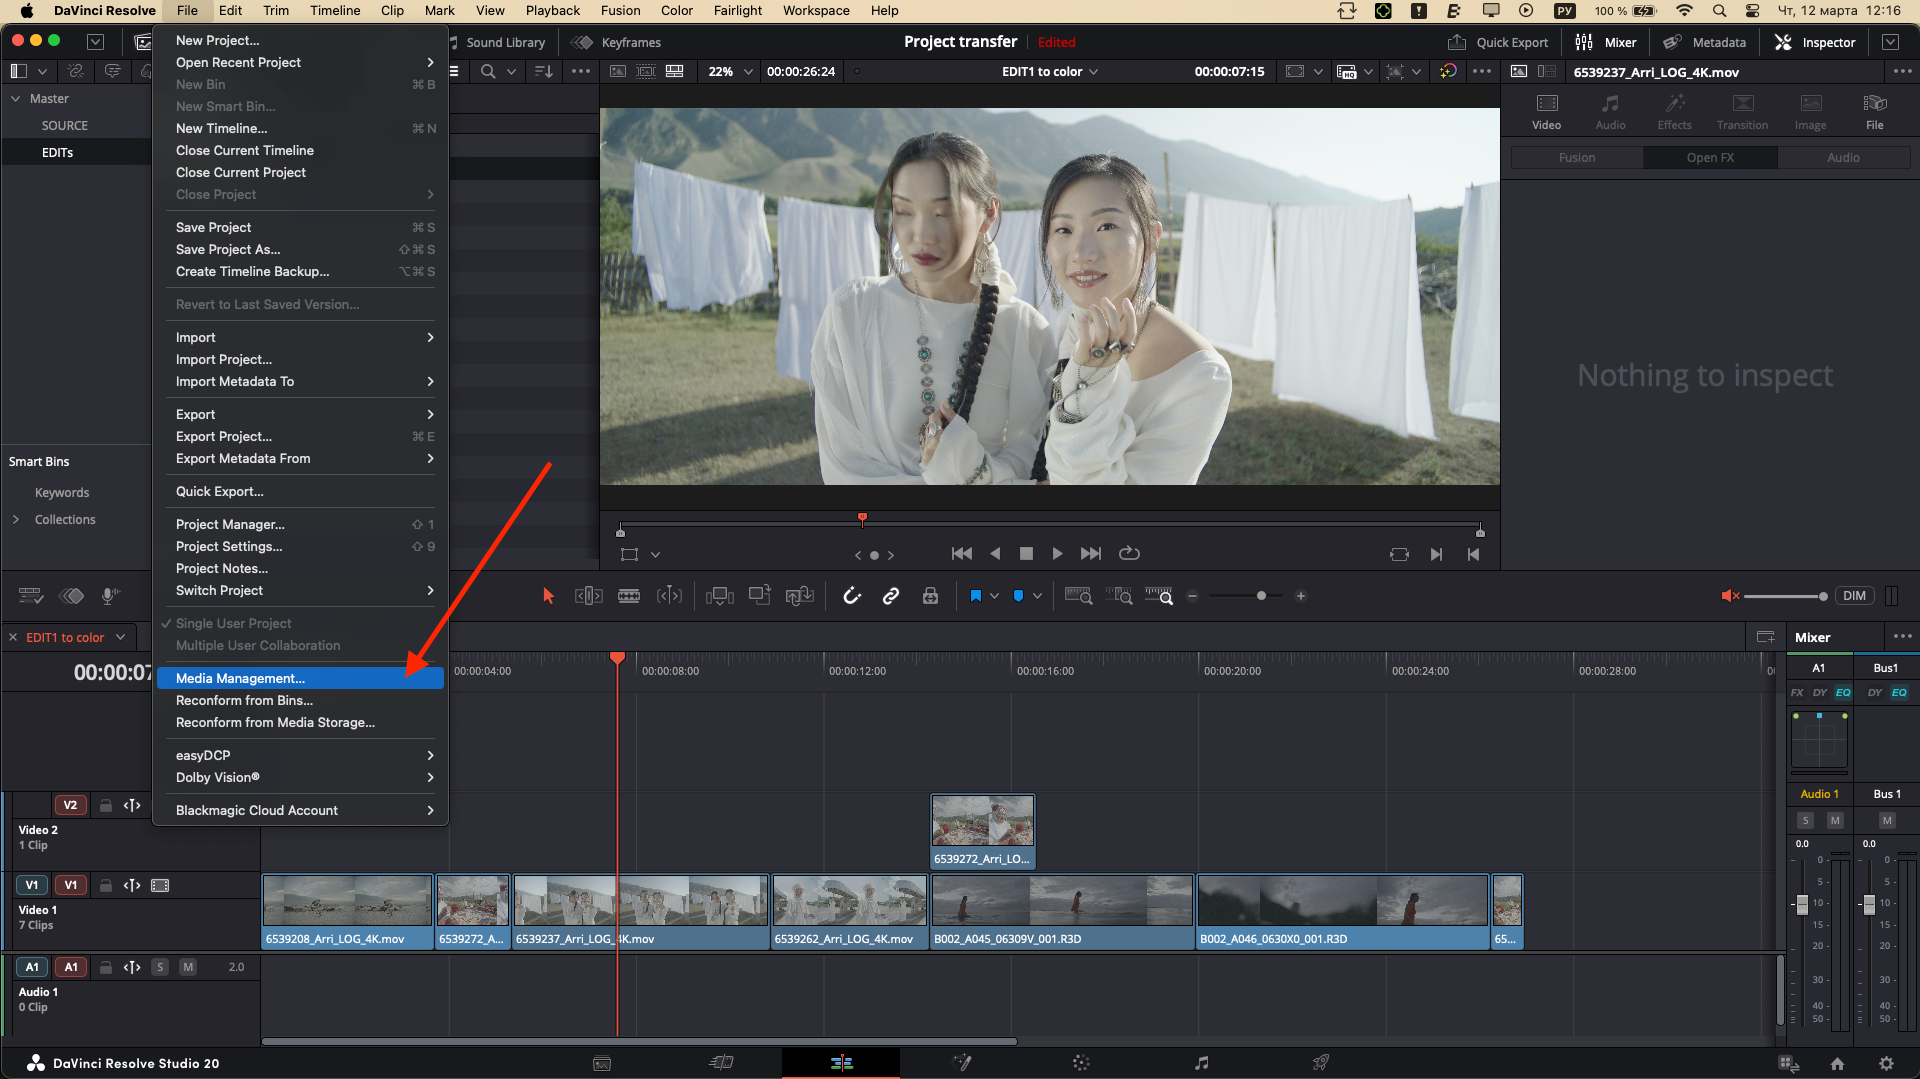Toggle Position Lock on the timeline

click(930, 595)
